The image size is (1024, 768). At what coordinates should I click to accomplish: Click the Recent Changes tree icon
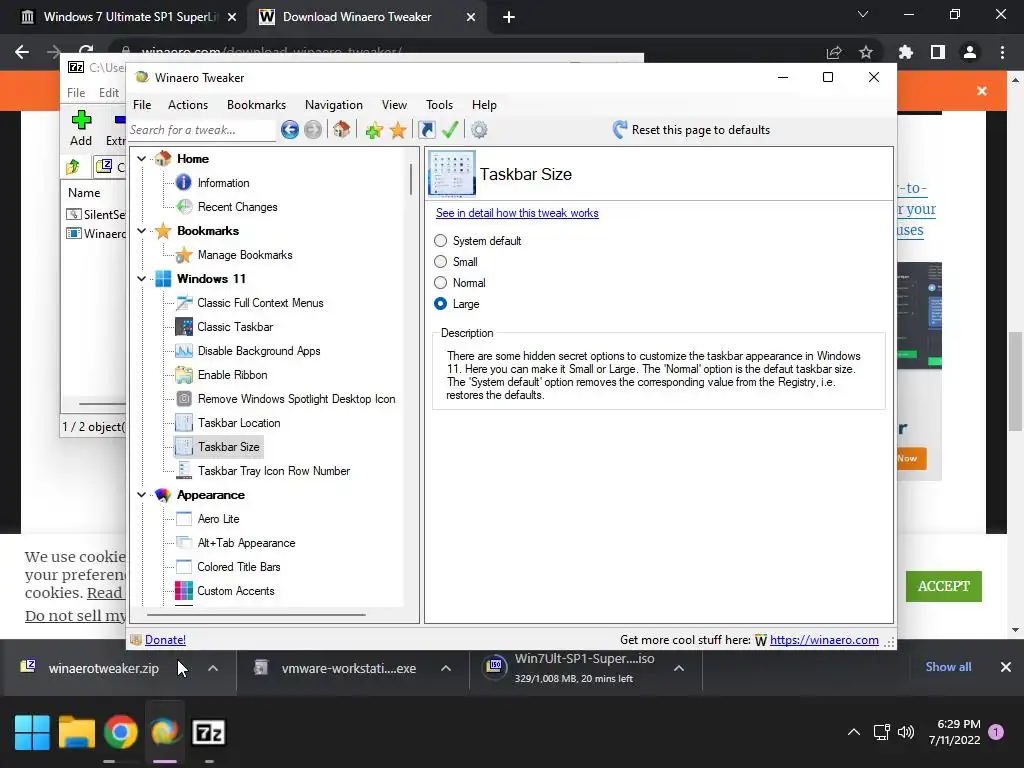(x=184, y=207)
